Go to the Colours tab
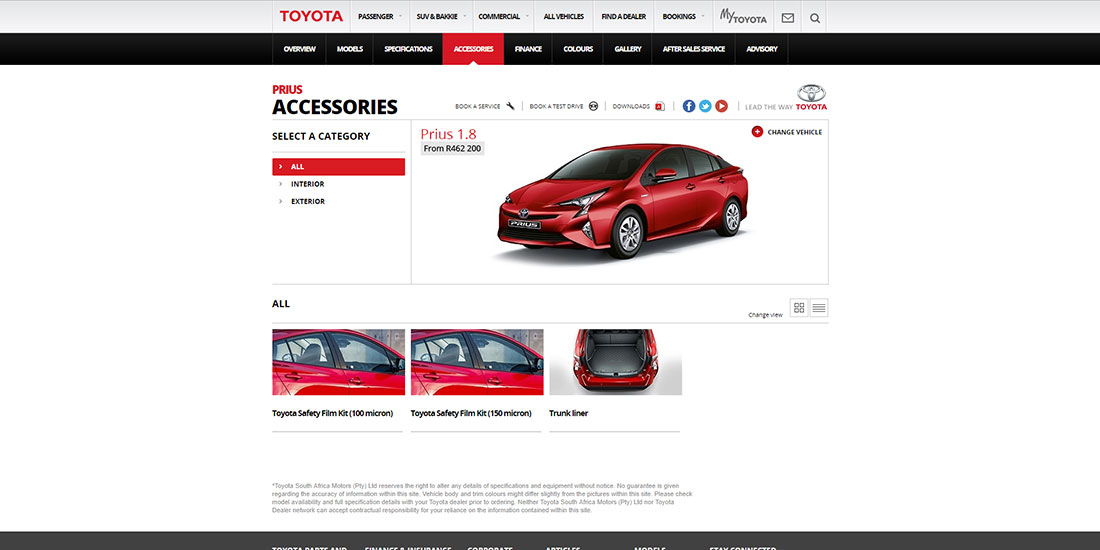Screen dimensions: 1100x550 578,49
